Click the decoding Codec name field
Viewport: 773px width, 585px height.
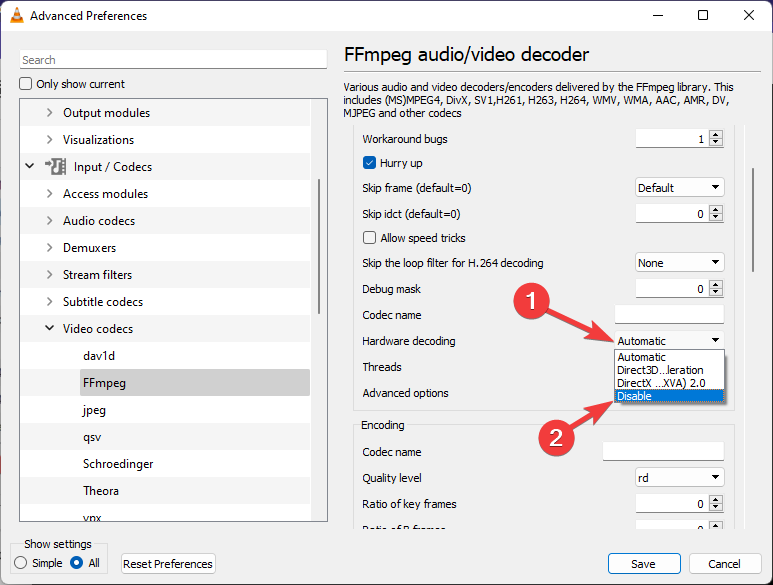click(x=669, y=314)
